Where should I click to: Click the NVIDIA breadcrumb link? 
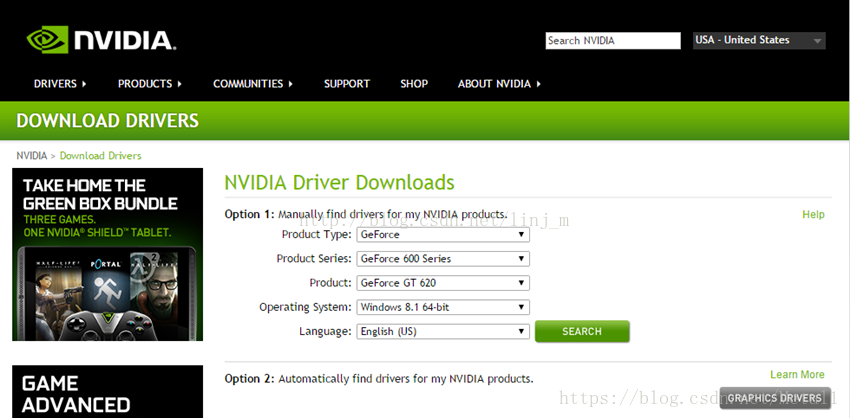[x=31, y=156]
